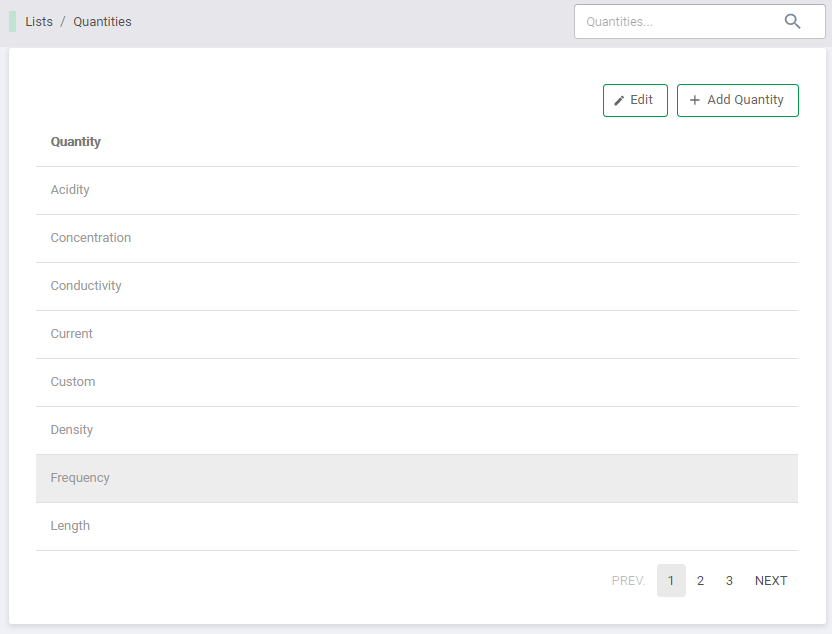The height and width of the screenshot is (634, 832).
Task: Select the Current row
Action: 72,334
